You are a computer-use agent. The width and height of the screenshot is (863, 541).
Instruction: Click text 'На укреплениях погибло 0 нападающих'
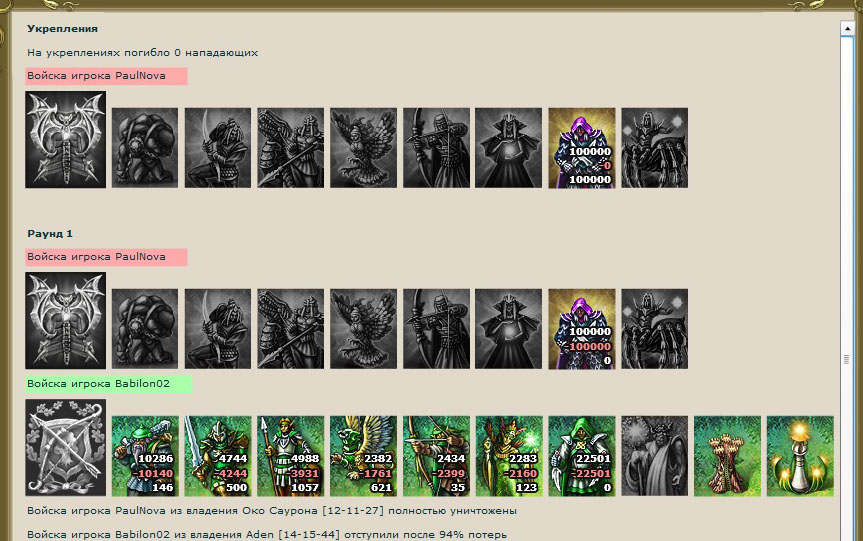(143, 53)
